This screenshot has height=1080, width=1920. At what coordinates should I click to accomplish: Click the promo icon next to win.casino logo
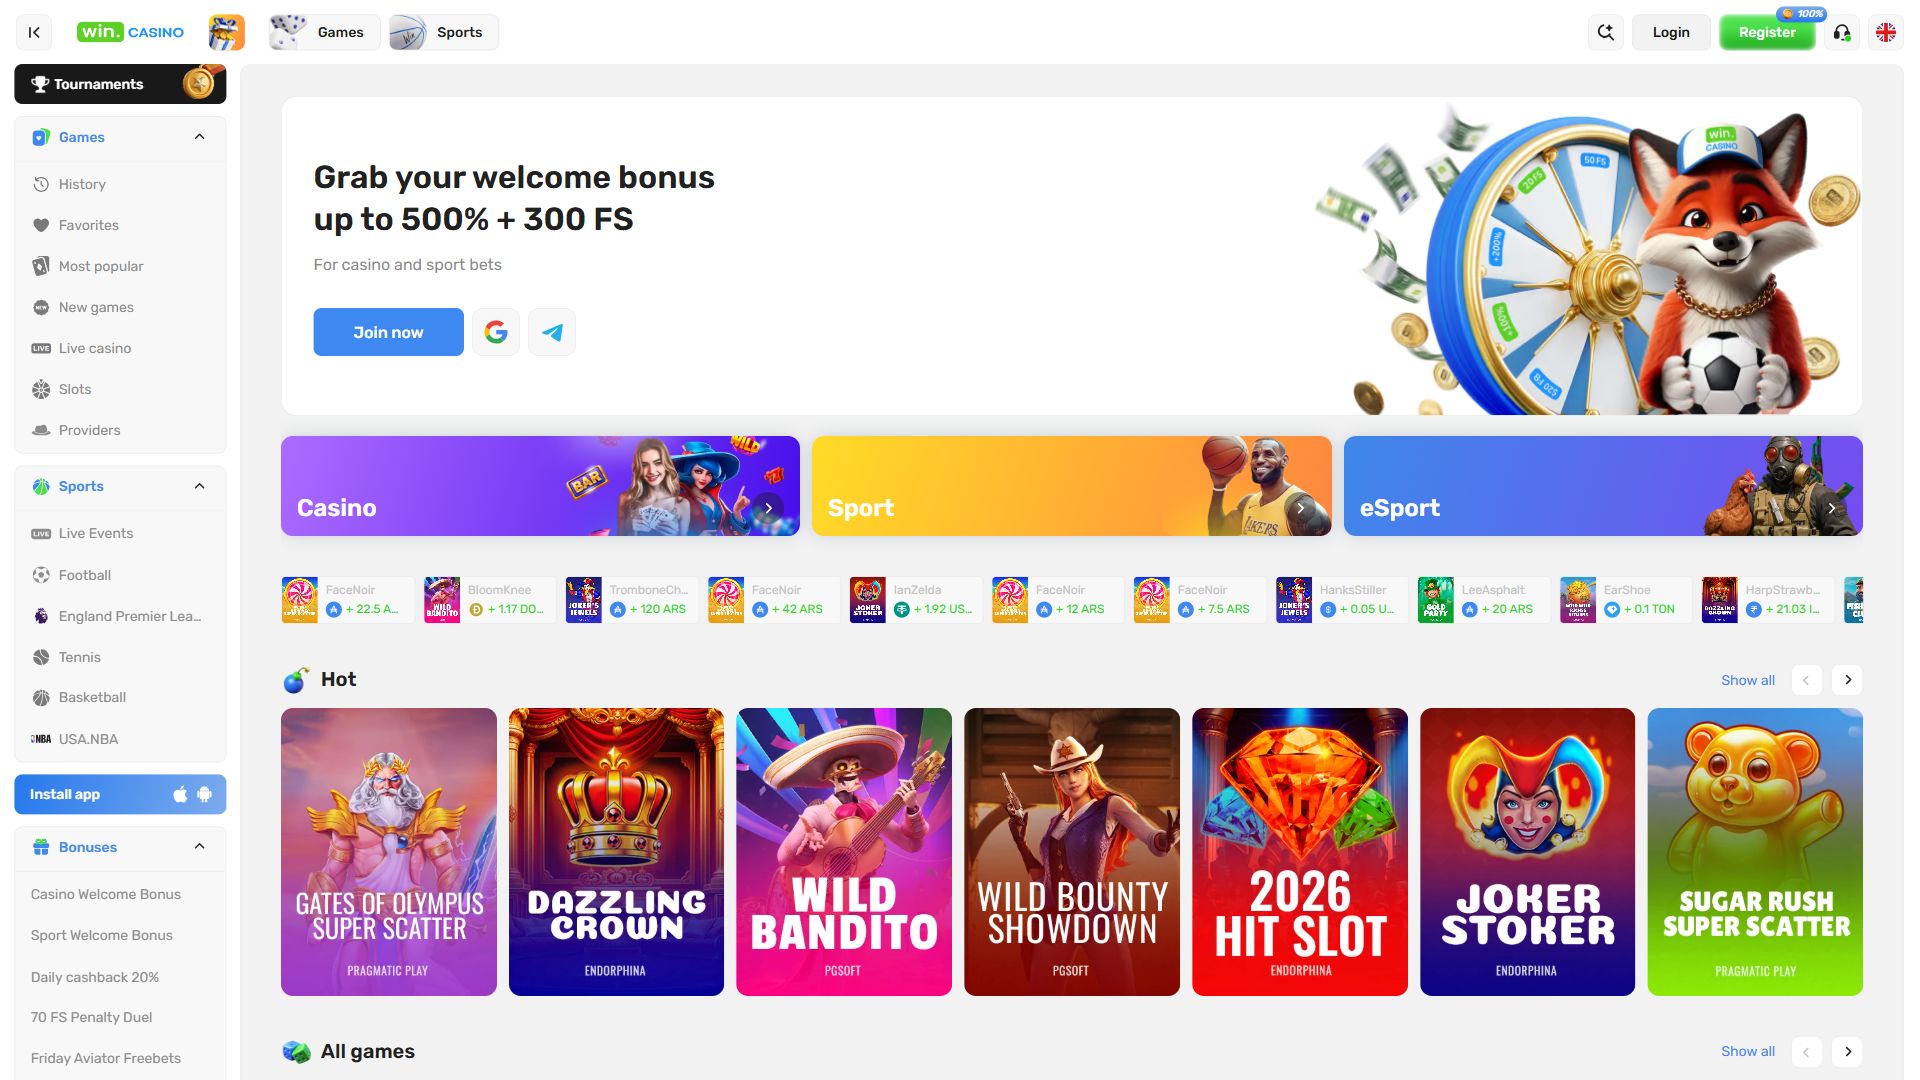[x=226, y=32]
